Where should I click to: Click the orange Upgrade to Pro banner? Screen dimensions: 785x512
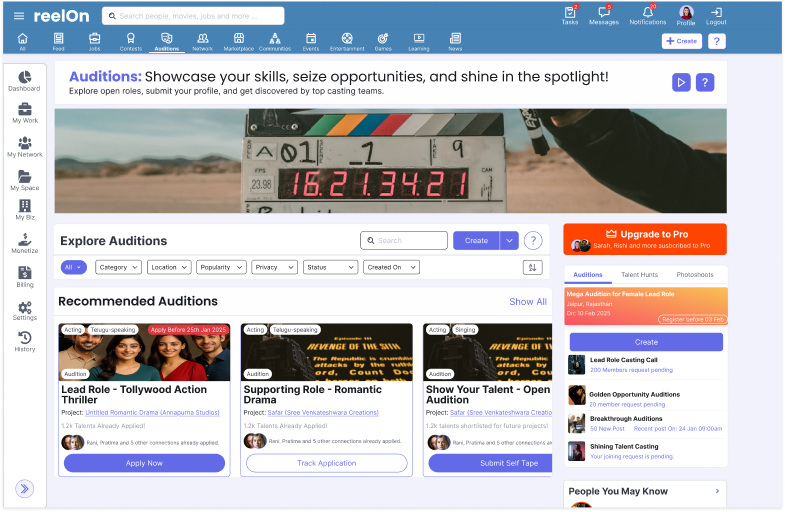pyautogui.click(x=644, y=238)
